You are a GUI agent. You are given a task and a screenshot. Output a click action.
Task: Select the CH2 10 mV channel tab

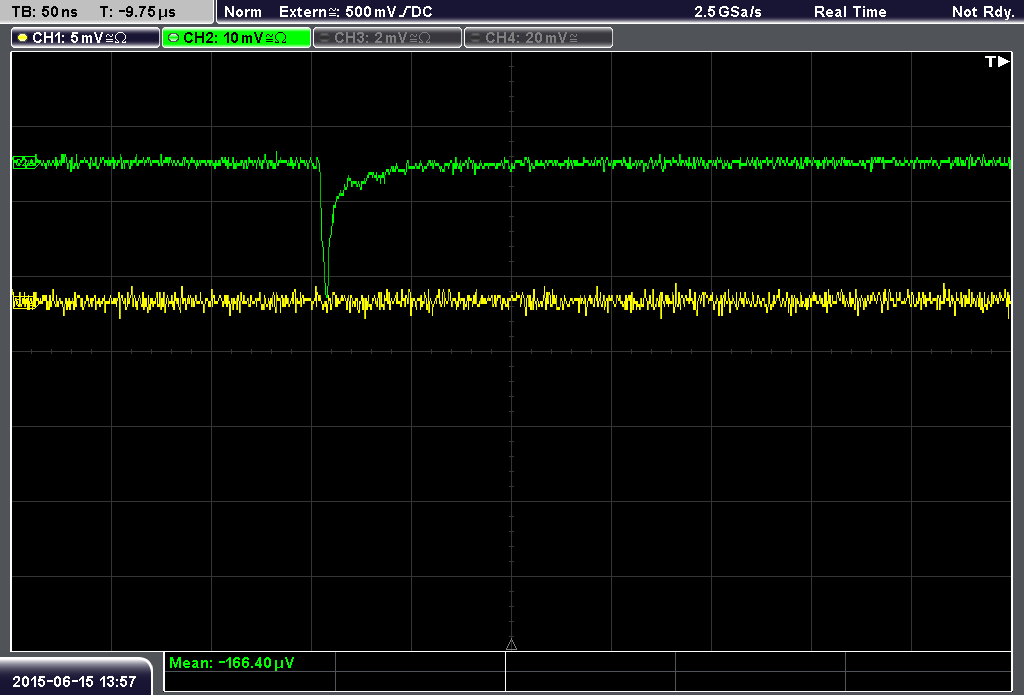point(236,38)
